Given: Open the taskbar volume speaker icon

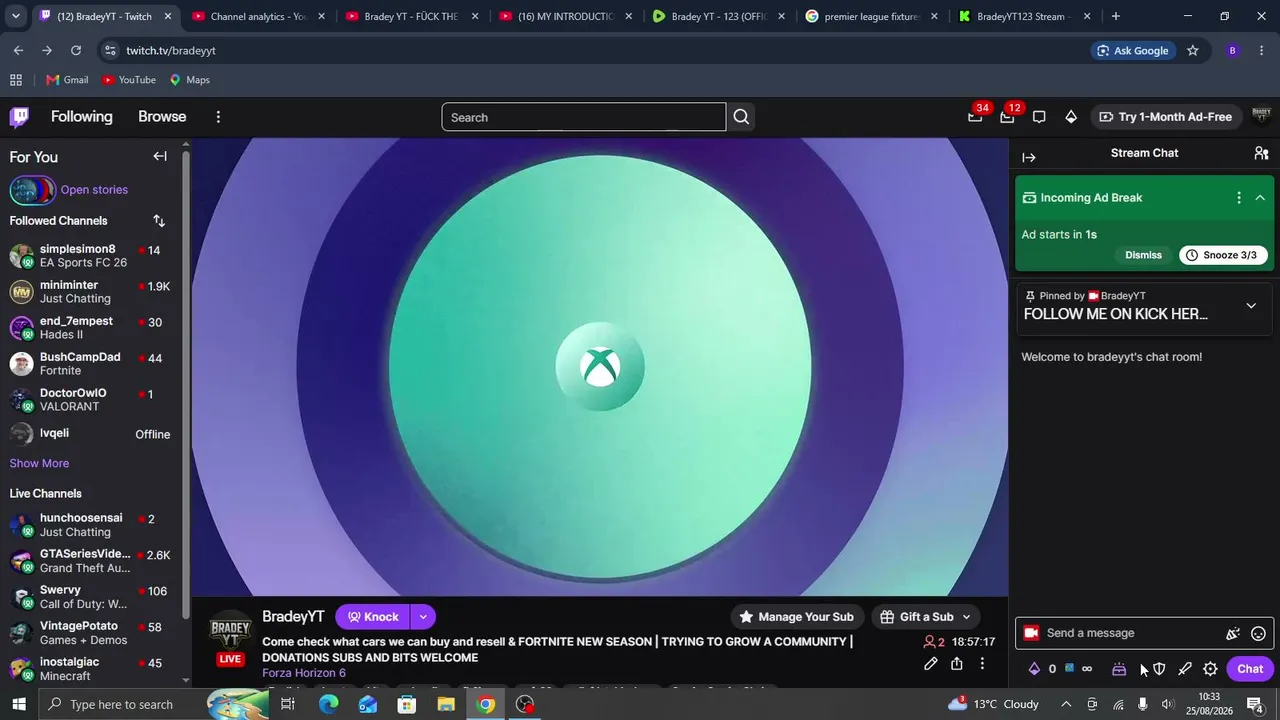Looking at the screenshot, I should [1168, 704].
